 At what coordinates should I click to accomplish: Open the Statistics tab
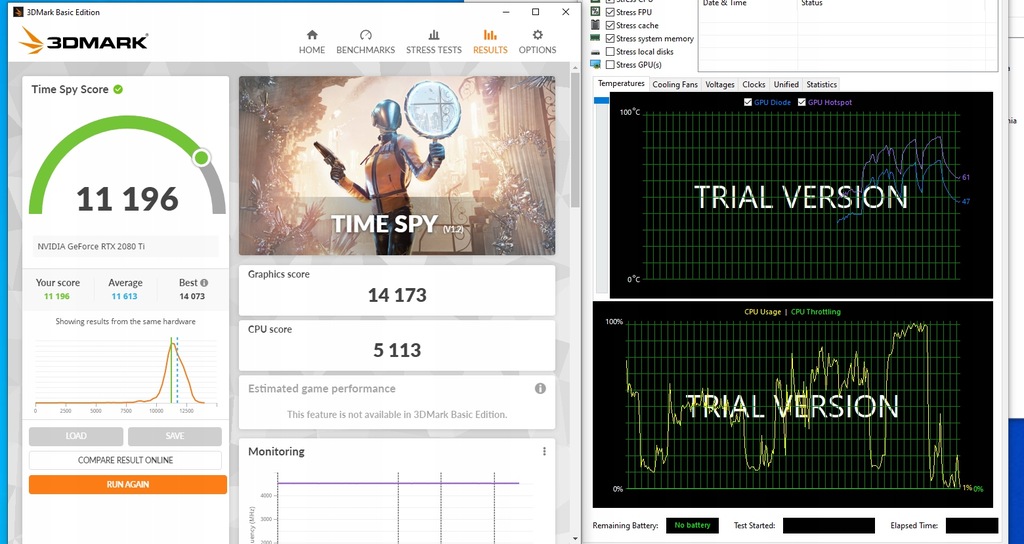[821, 84]
